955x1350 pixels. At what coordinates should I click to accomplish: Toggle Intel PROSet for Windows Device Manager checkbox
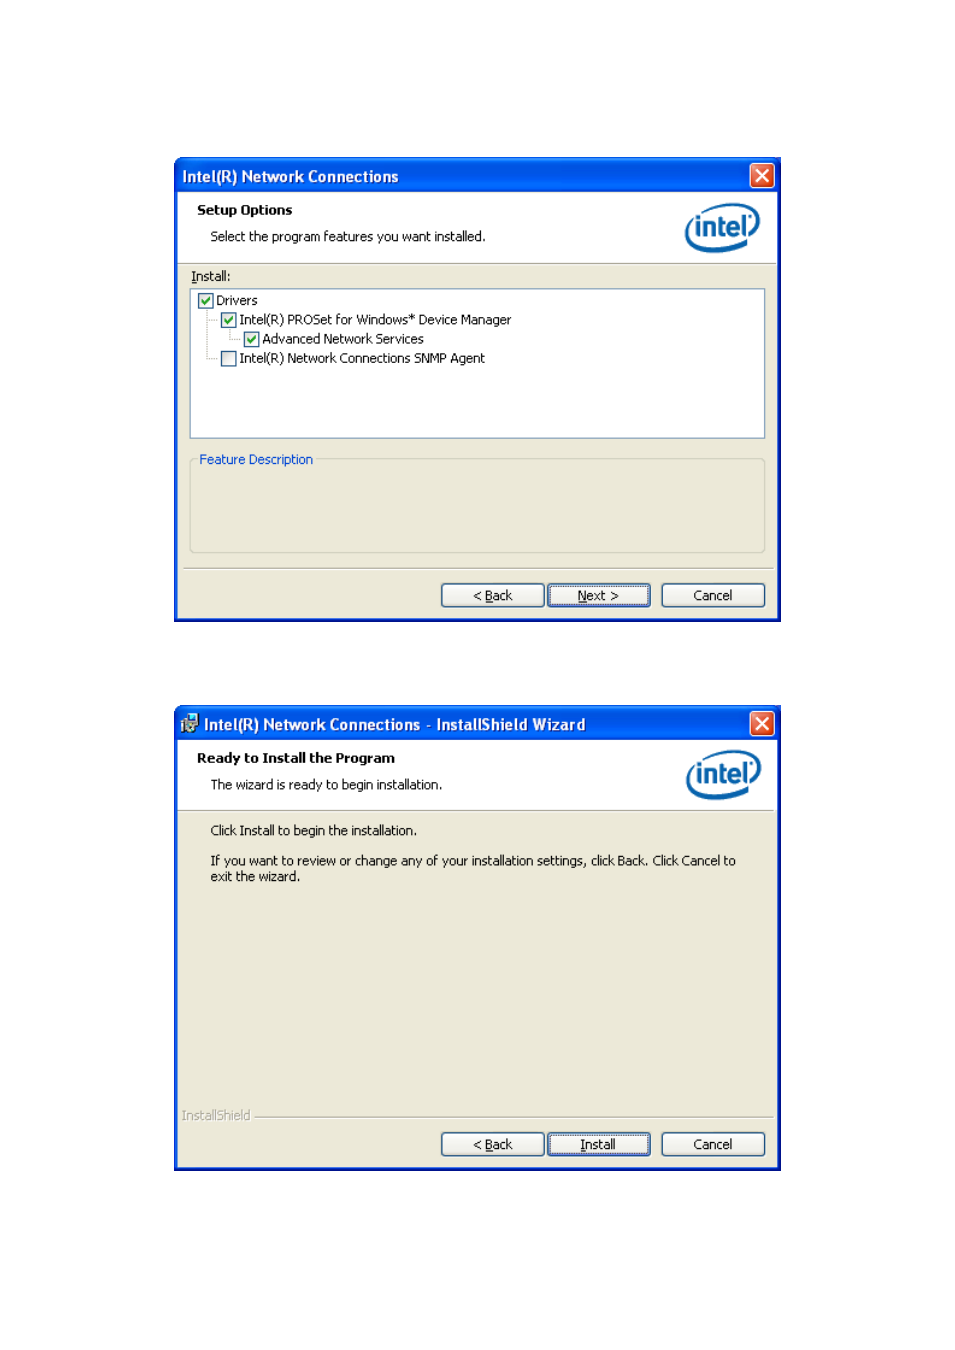tap(229, 320)
